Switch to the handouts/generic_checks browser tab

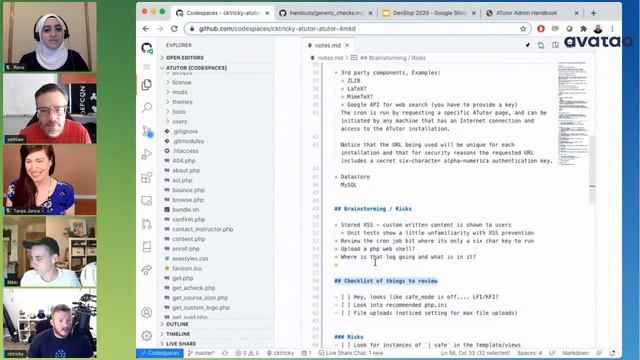coord(326,13)
